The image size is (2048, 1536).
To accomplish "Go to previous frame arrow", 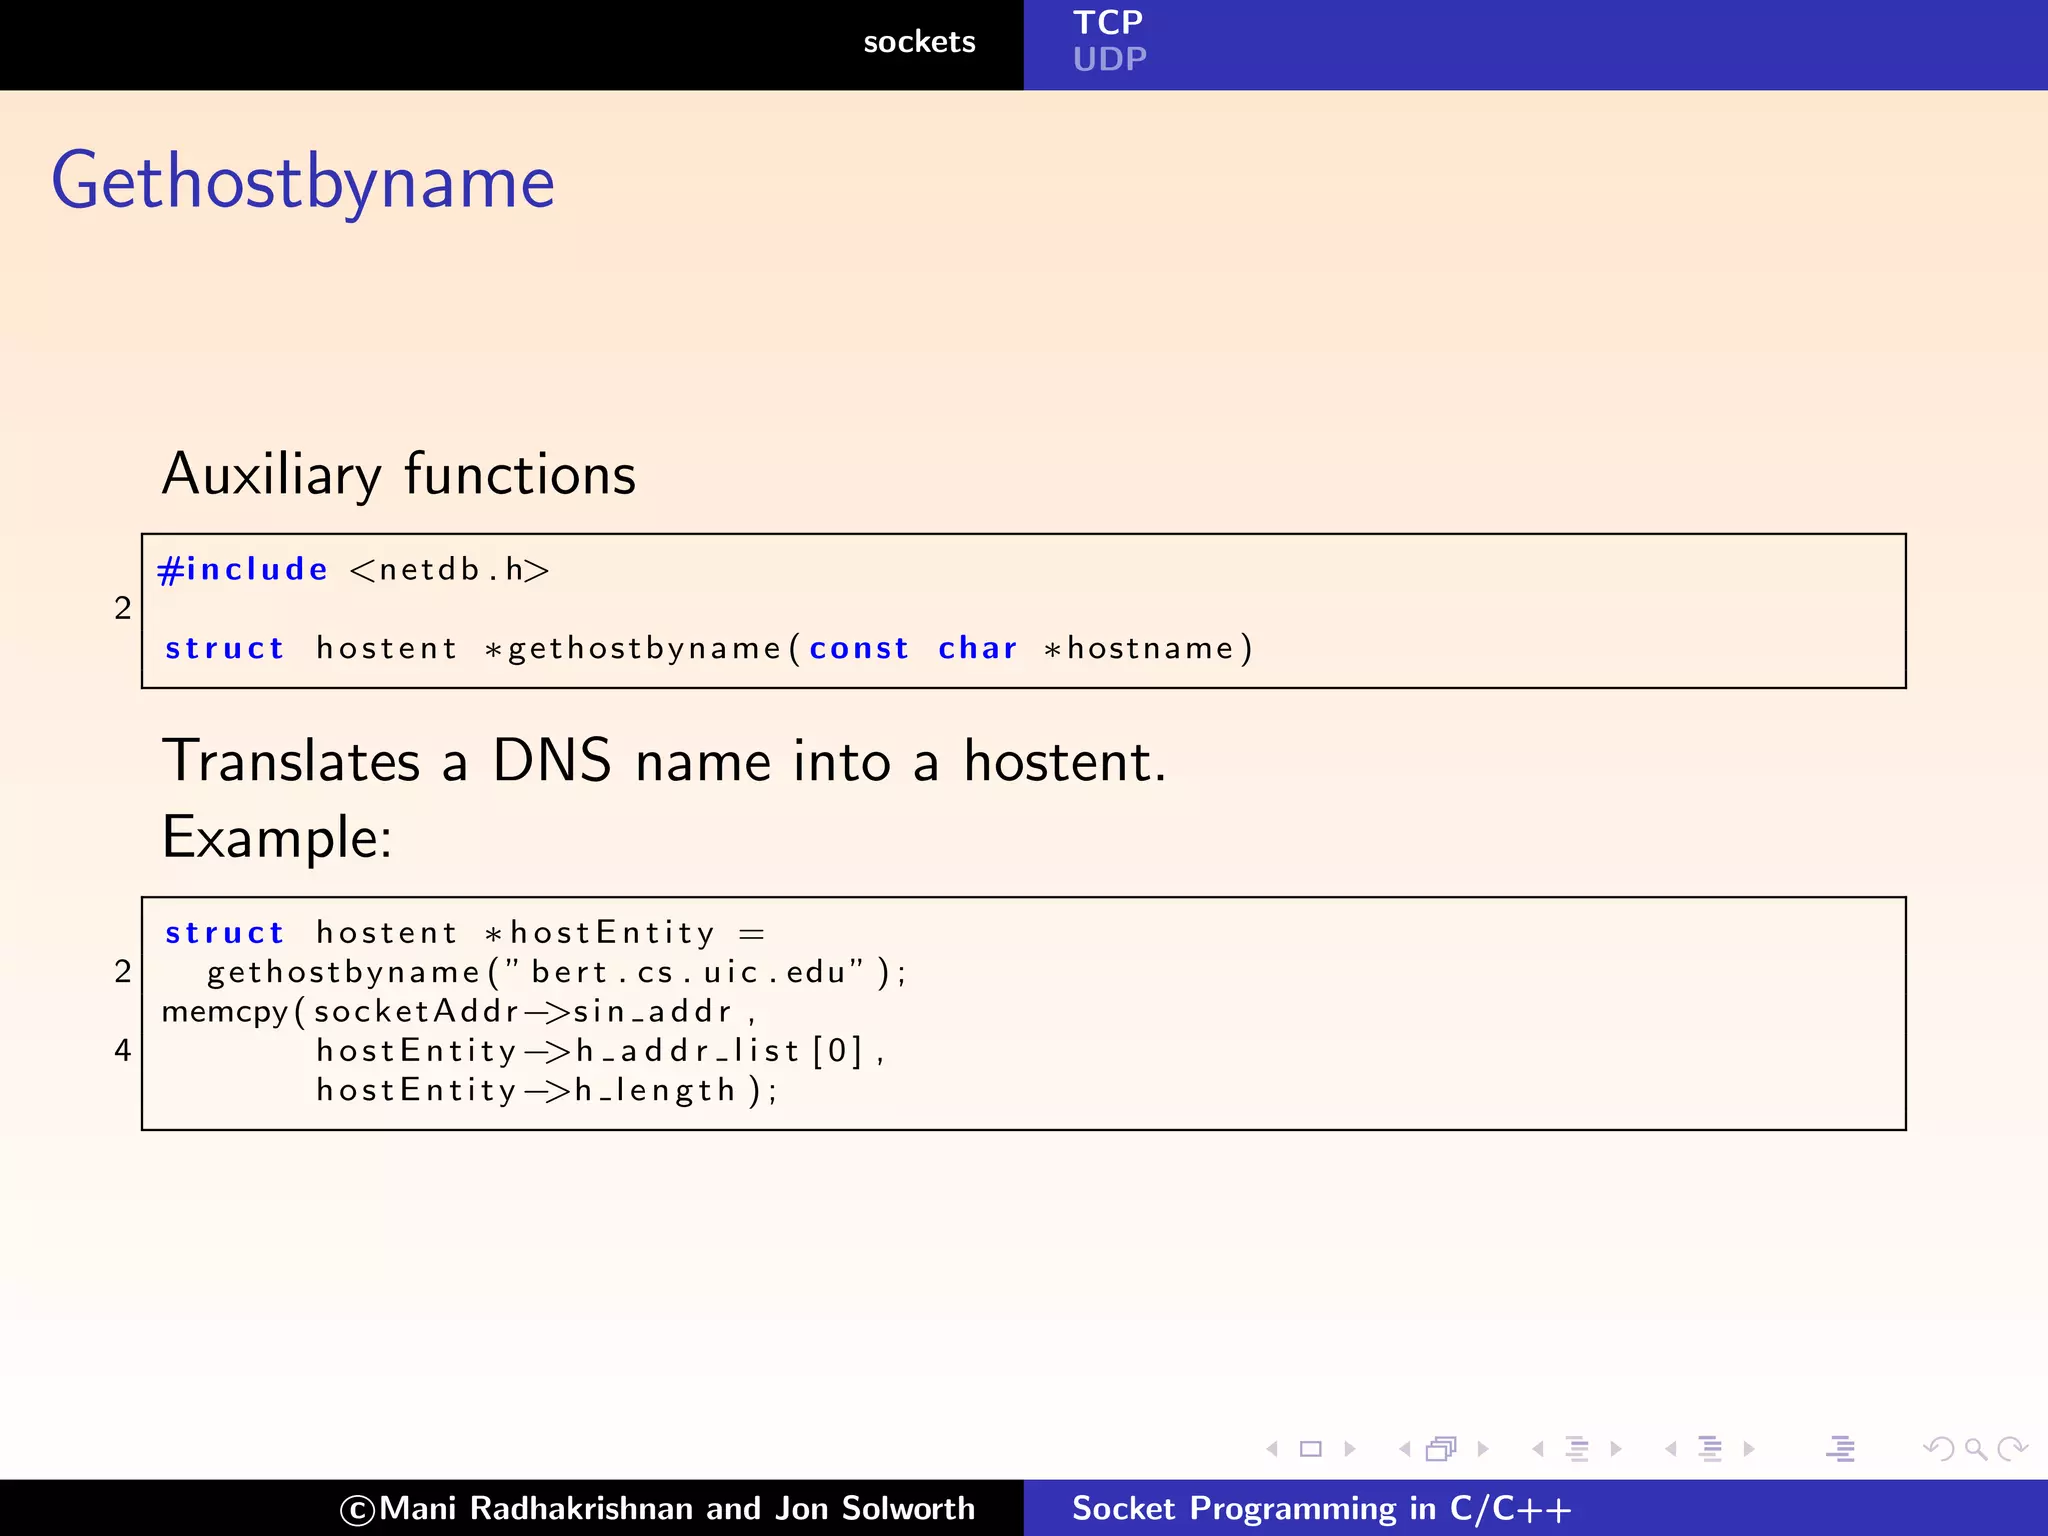I will click(x=1405, y=1449).
